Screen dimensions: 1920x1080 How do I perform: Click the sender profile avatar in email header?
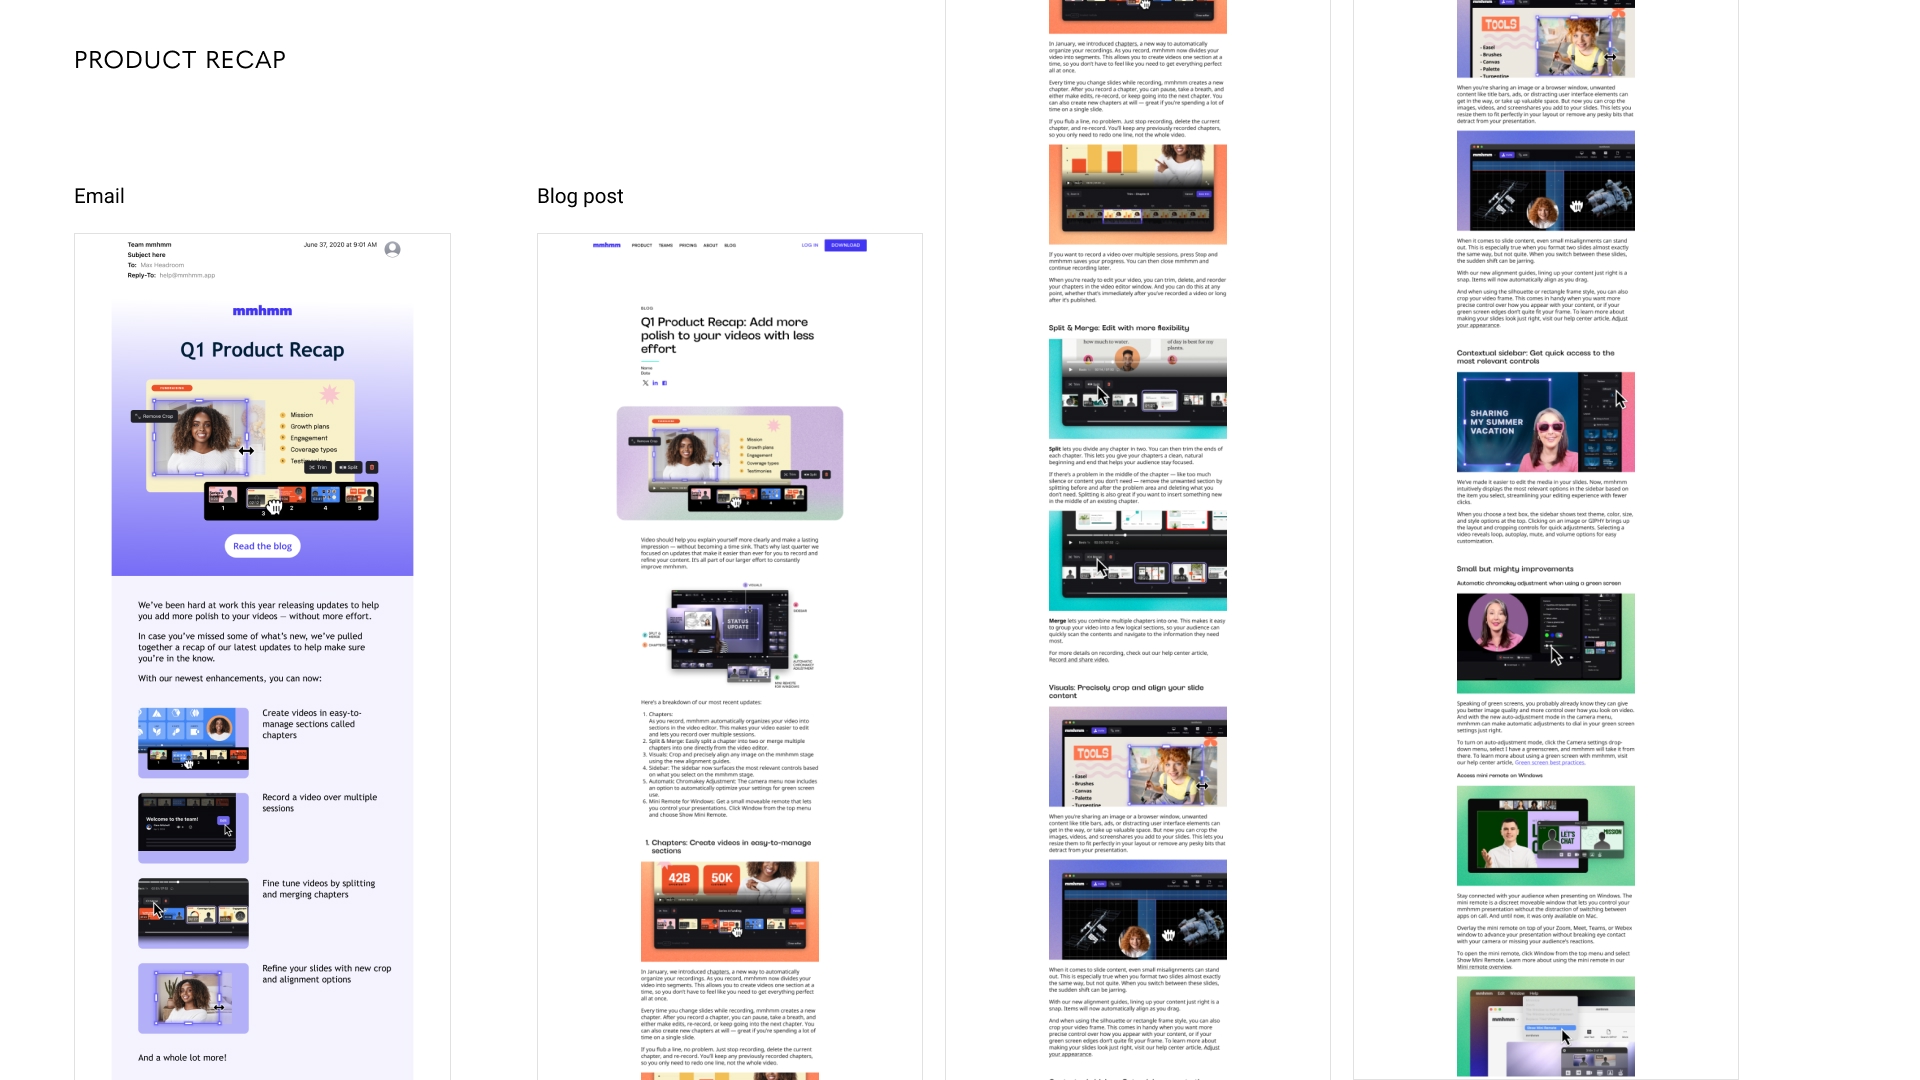[392, 249]
